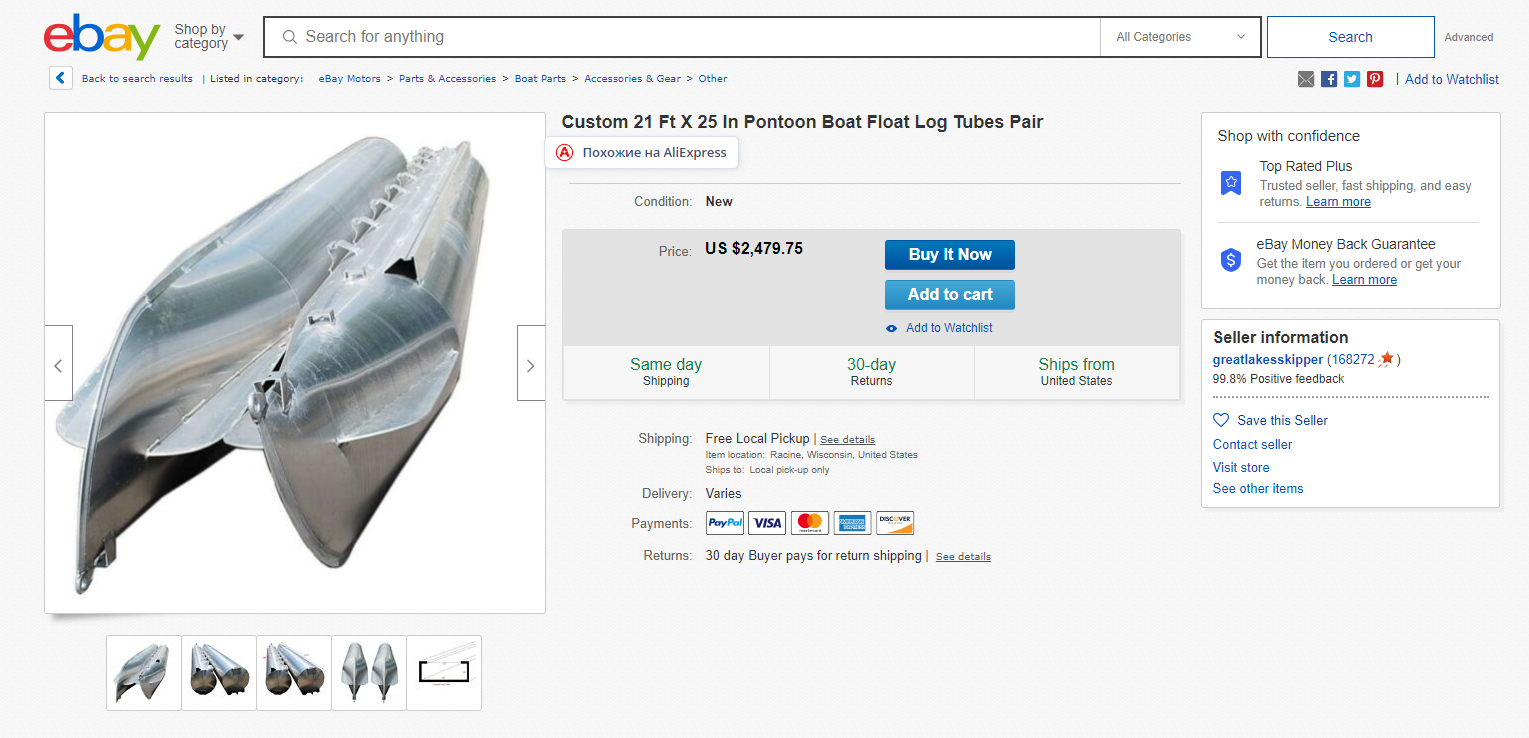Click the back arrow to search results
This screenshot has height=738, width=1529.
61,78
